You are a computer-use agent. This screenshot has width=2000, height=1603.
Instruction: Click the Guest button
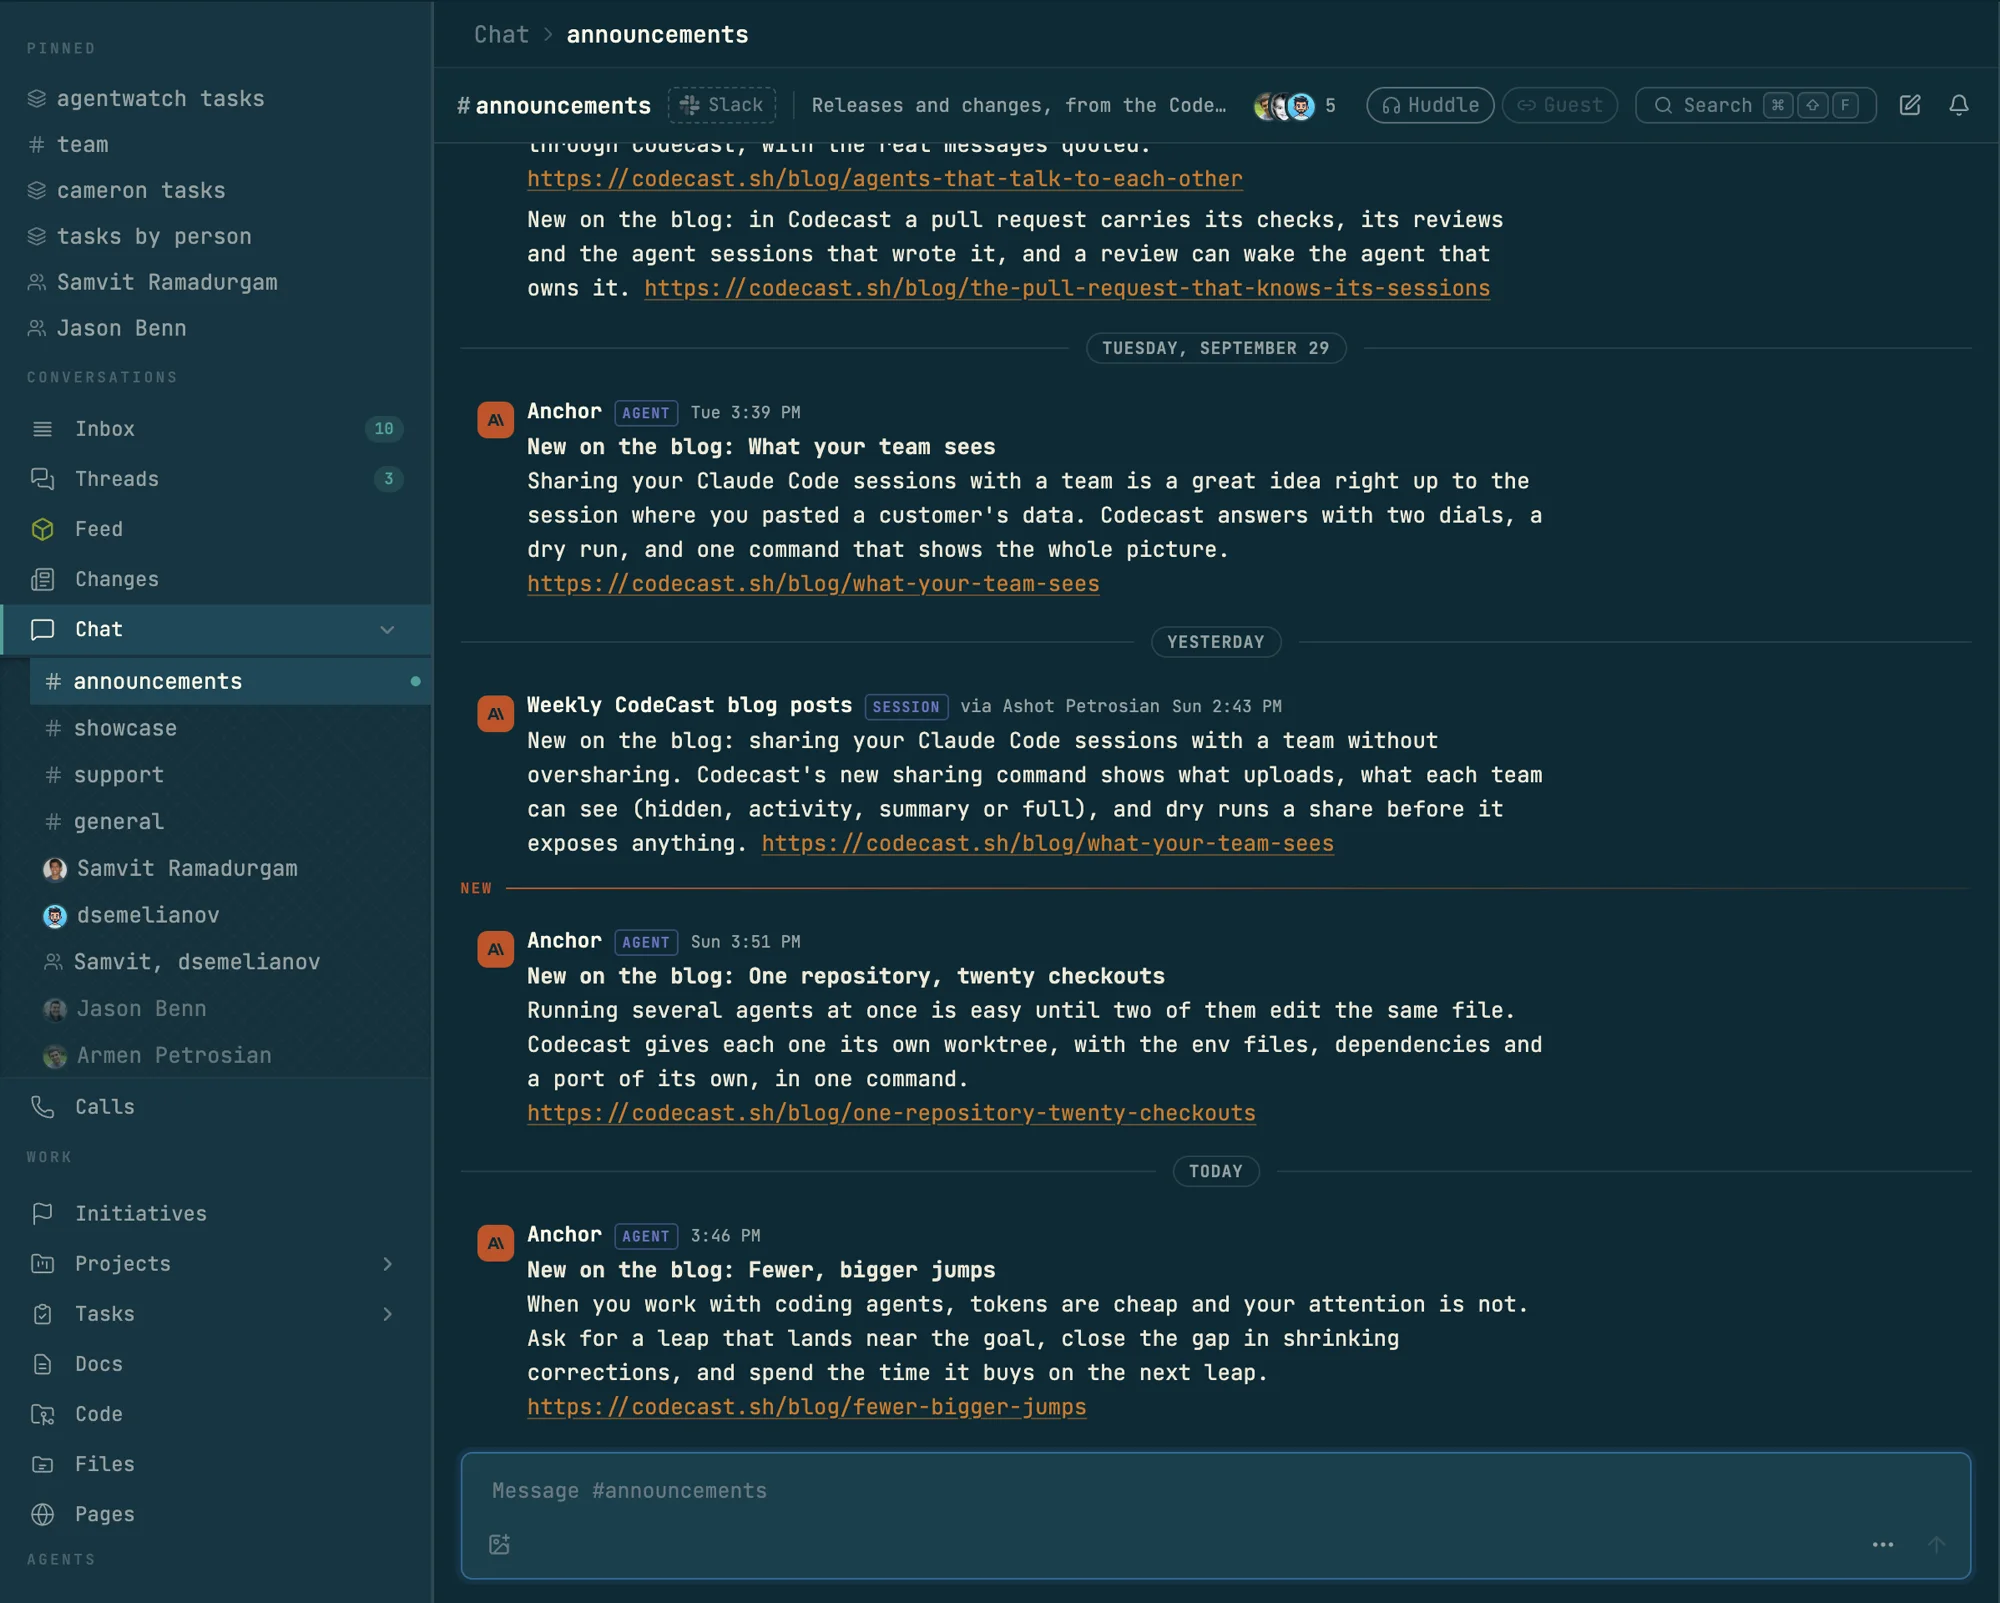pos(1559,105)
